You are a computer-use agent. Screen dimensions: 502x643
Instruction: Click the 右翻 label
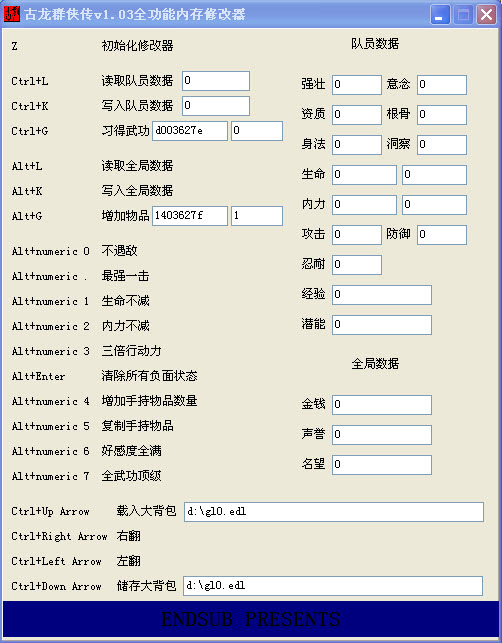pyautogui.click(x=128, y=536)
